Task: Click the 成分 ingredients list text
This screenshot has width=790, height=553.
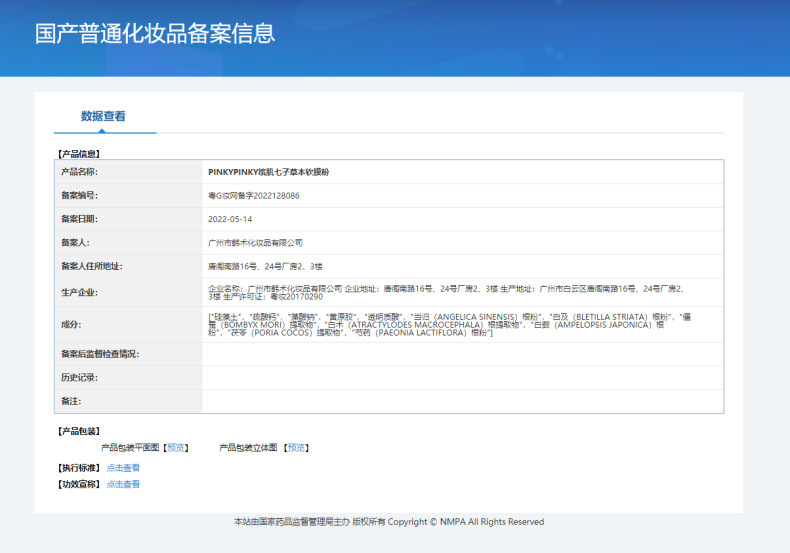Action: pyautogui.click(x=445, y=324)
